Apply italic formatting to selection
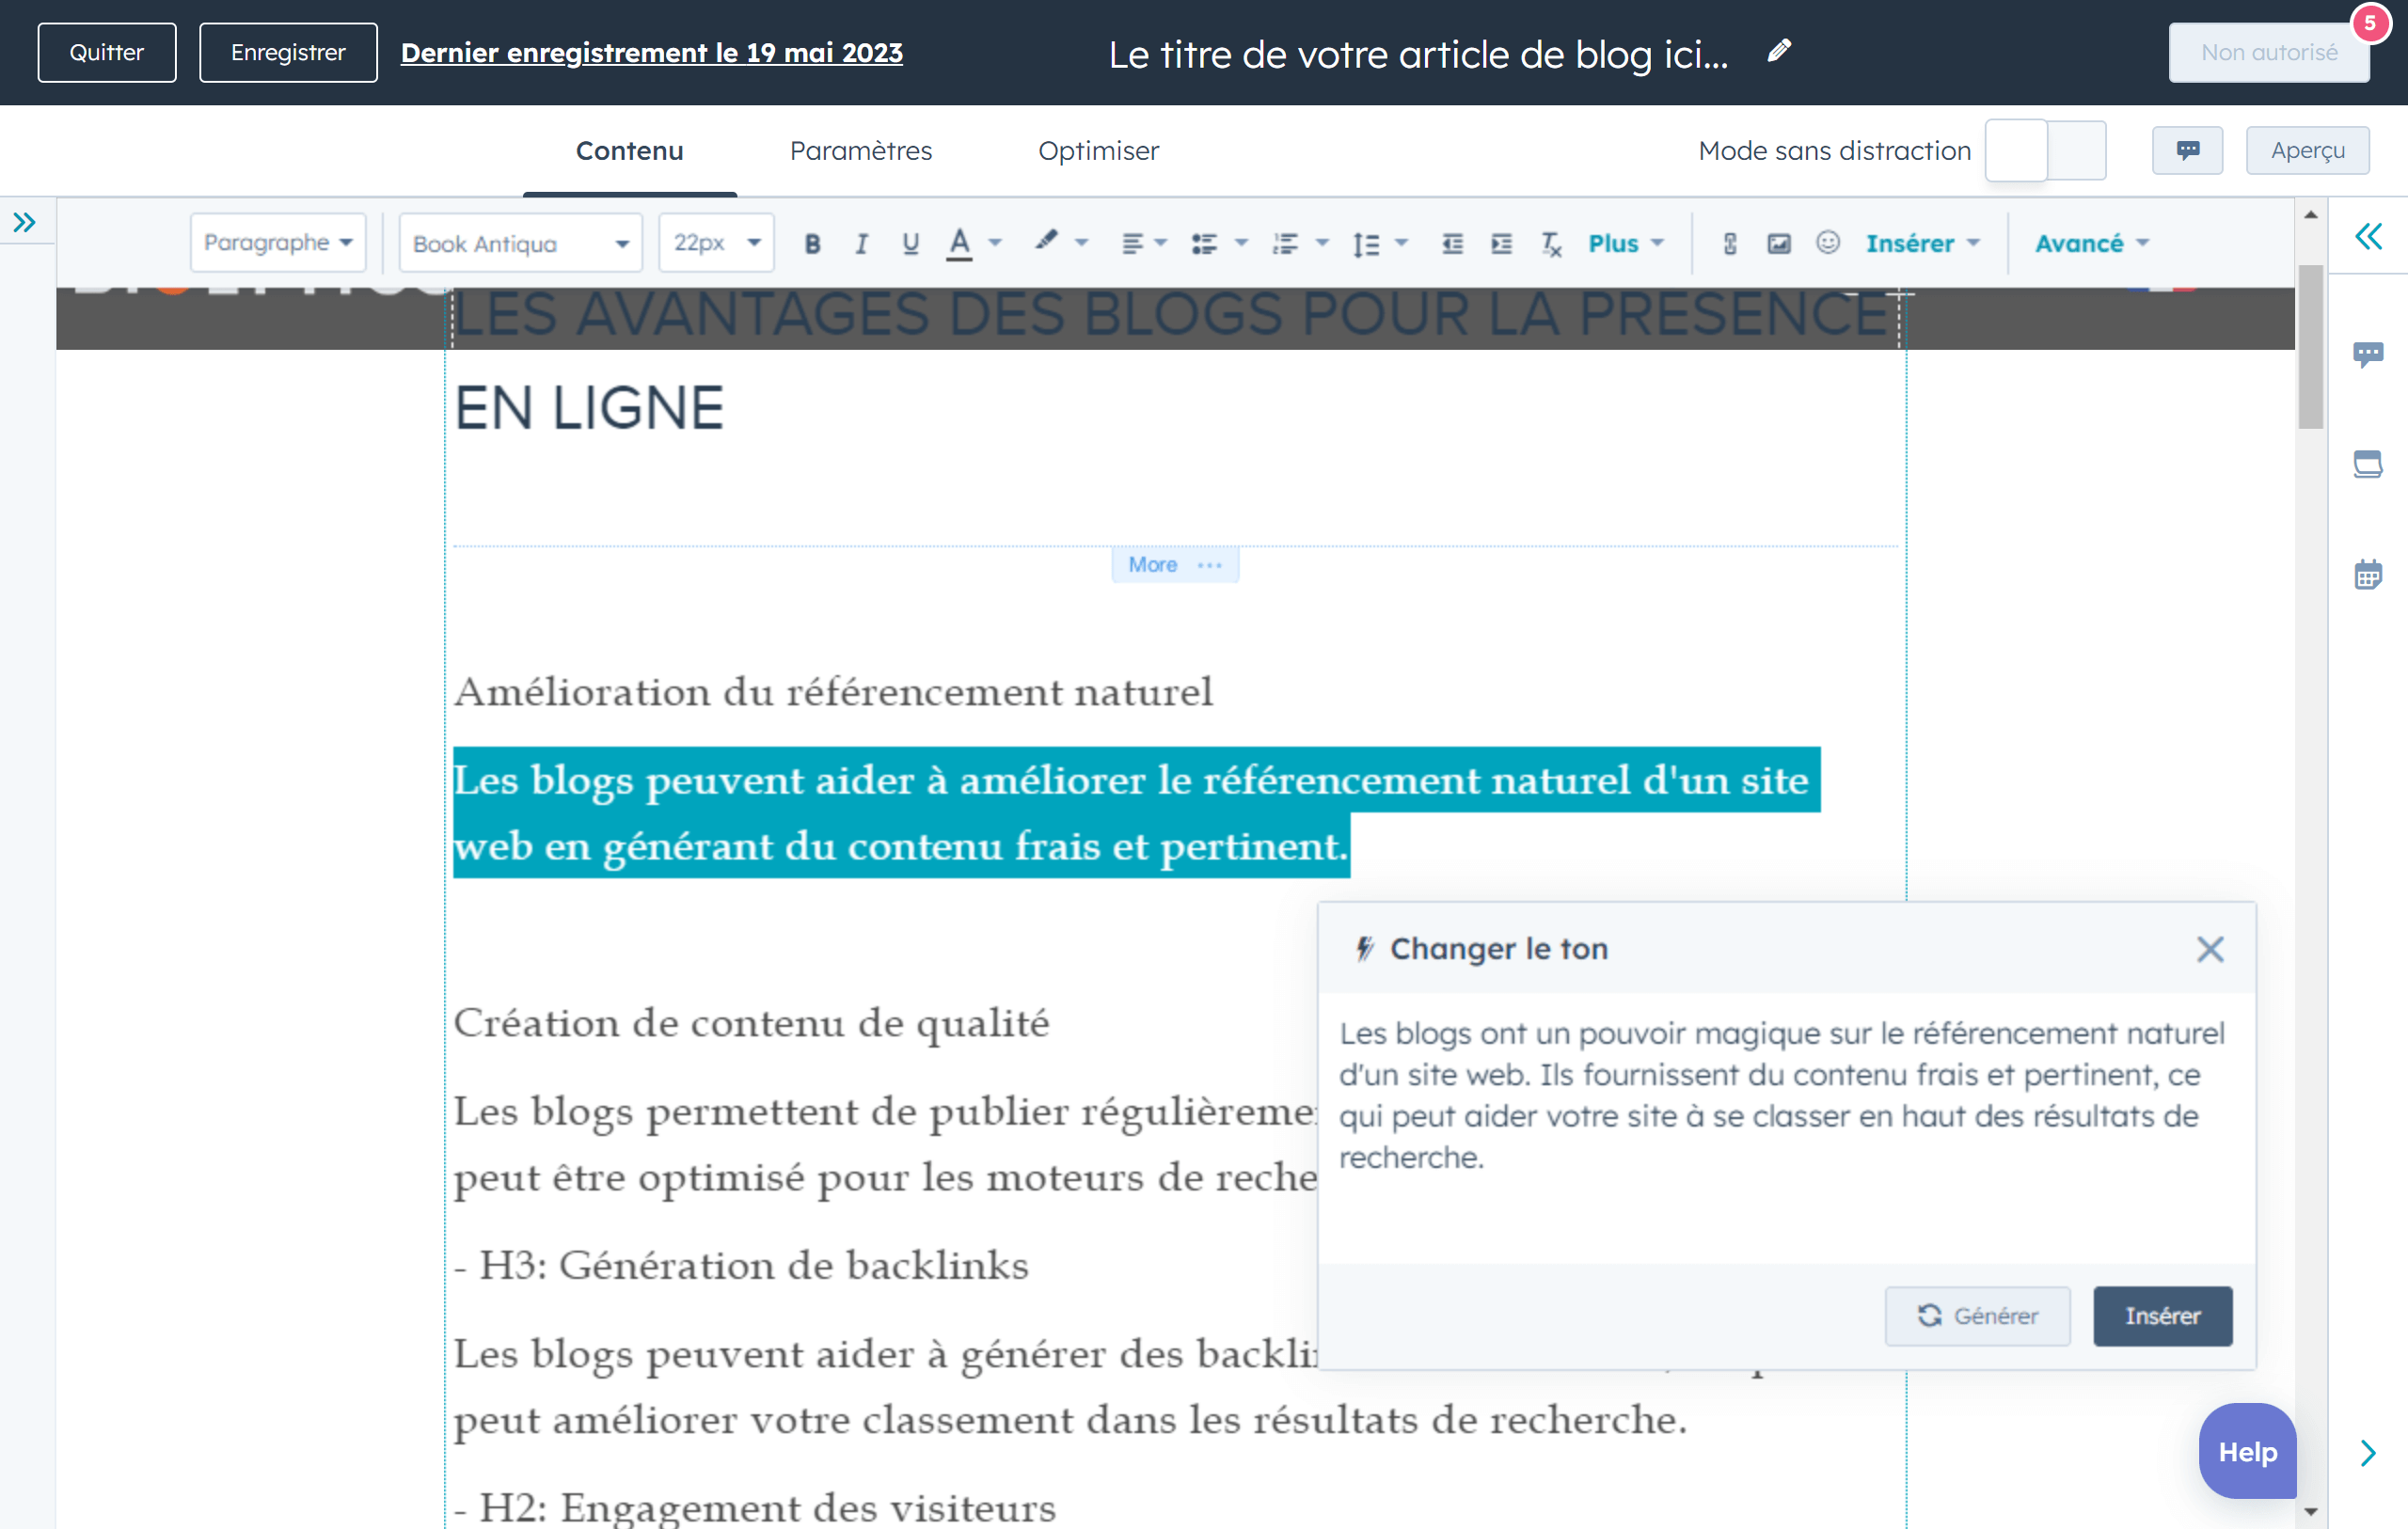 (861, 243)
